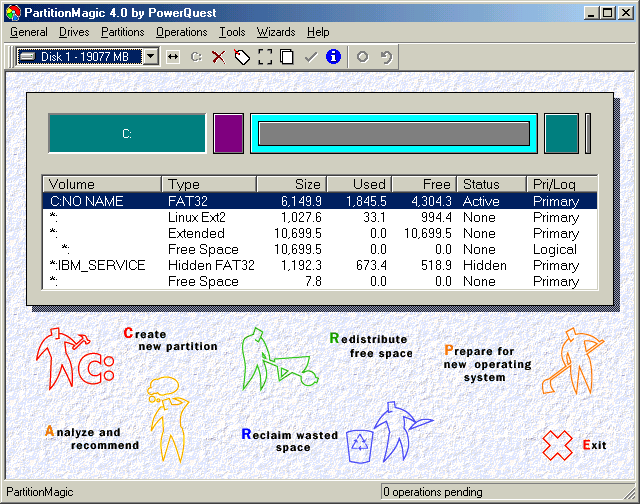This screenshot has height=504, width=640.
Task: Select the C:NO NAME volume row
Action: pyautogui.click(x=320, y=201)
